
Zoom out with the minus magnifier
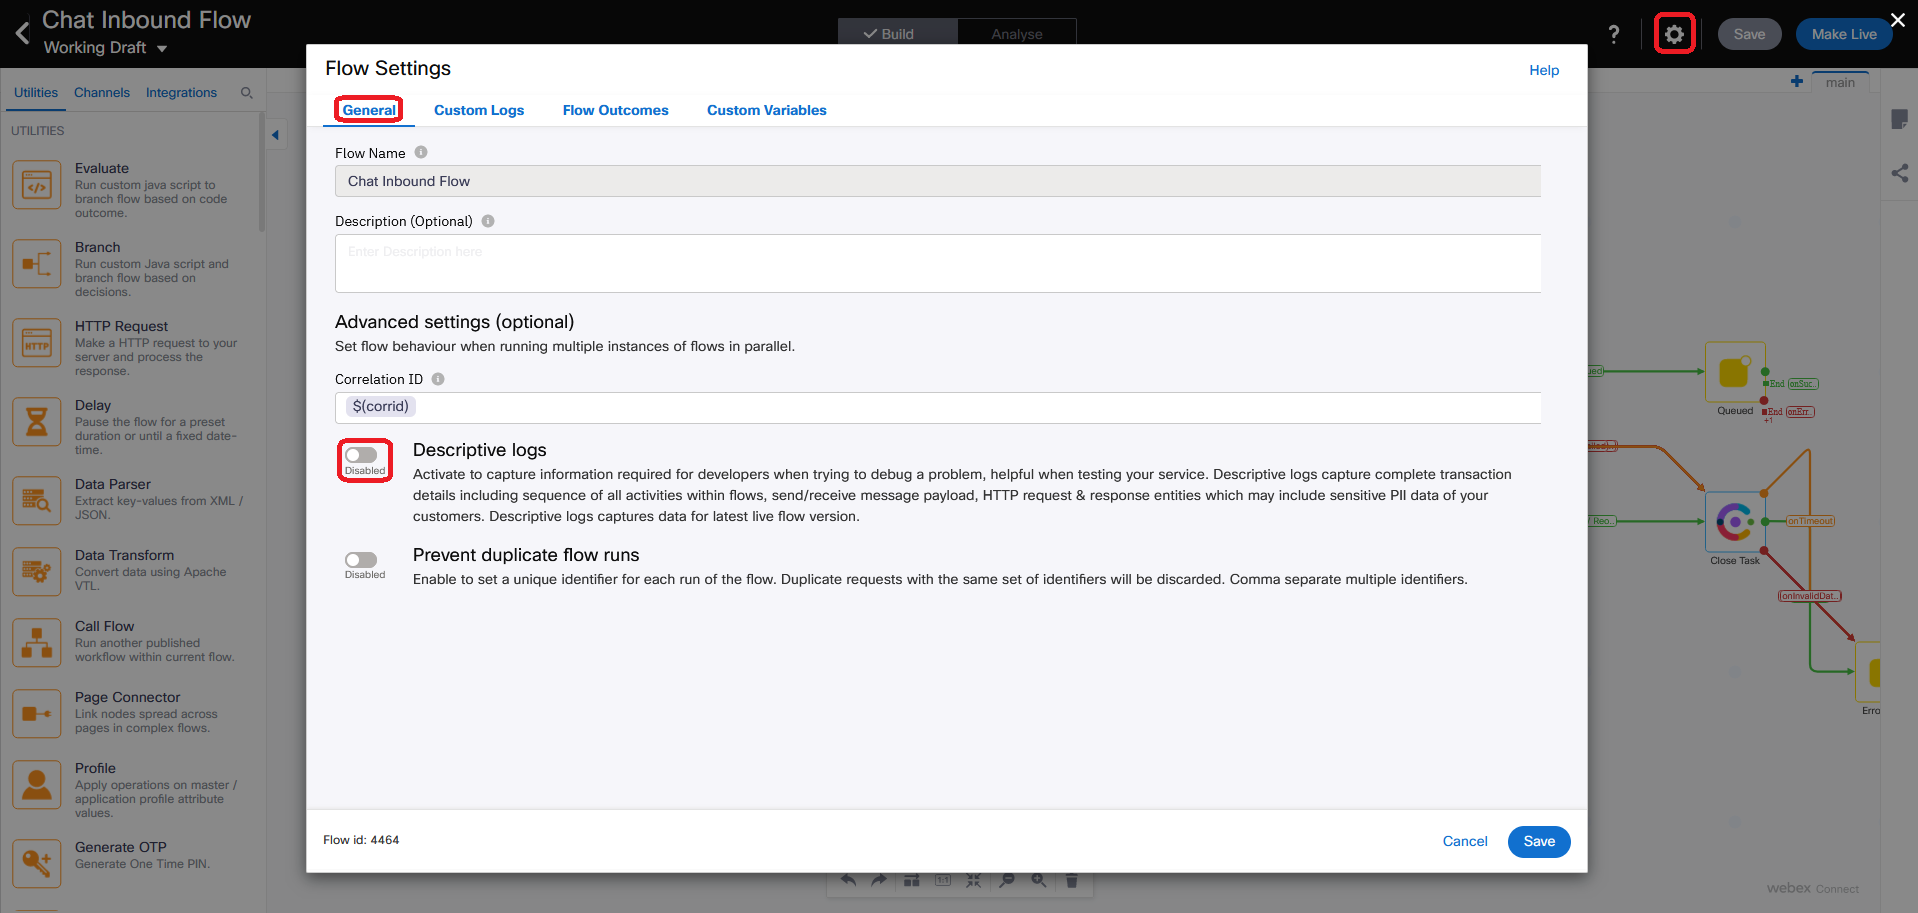pos(1007,880)
